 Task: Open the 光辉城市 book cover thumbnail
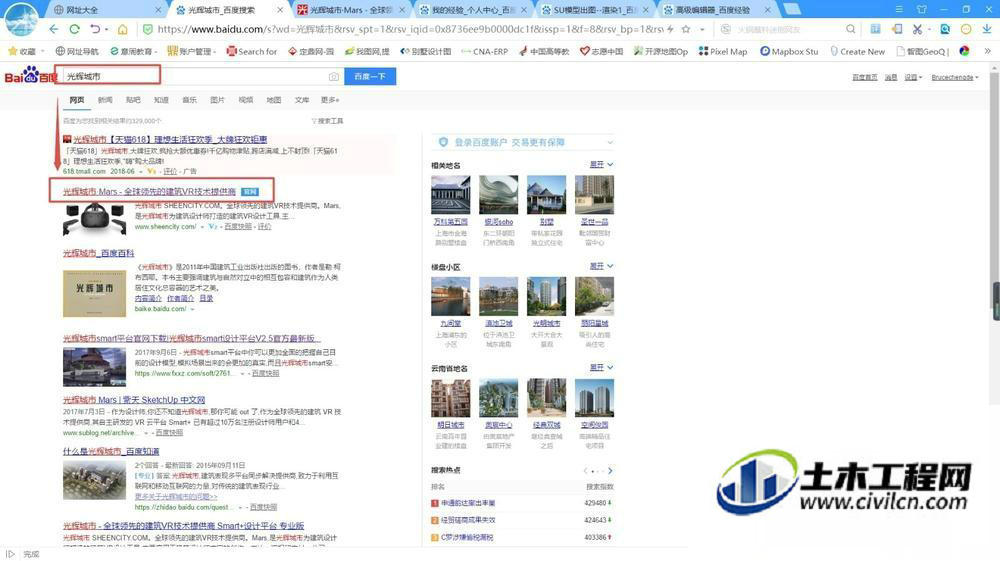pos(94,294)
